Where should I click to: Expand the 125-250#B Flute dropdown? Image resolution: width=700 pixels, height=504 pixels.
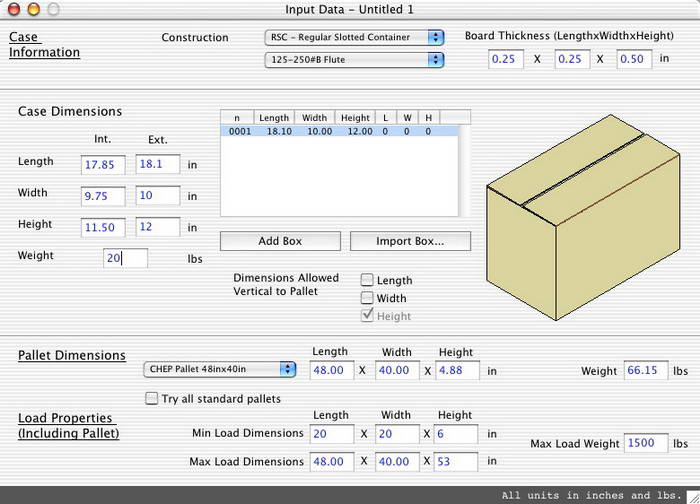click(x=354, y=60)
